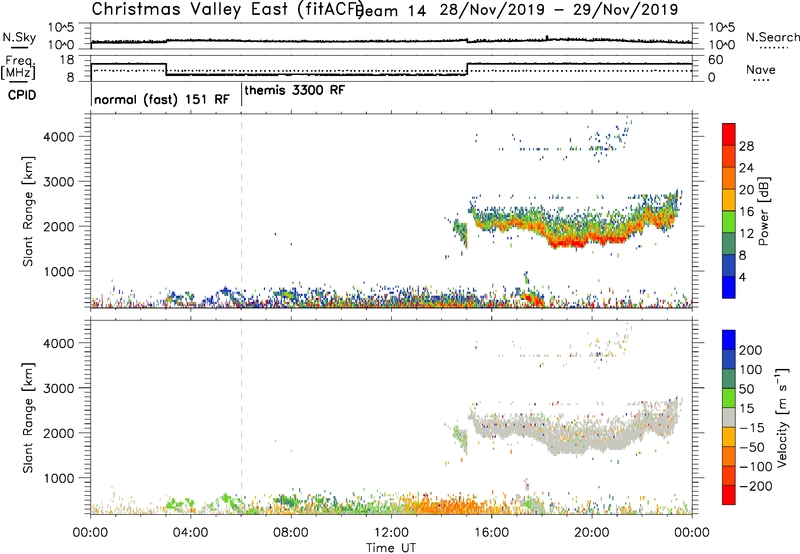Click the "28/Nov/2019" start date text
The height and width of the screenshot is (554, 800).
pos(493,9)
